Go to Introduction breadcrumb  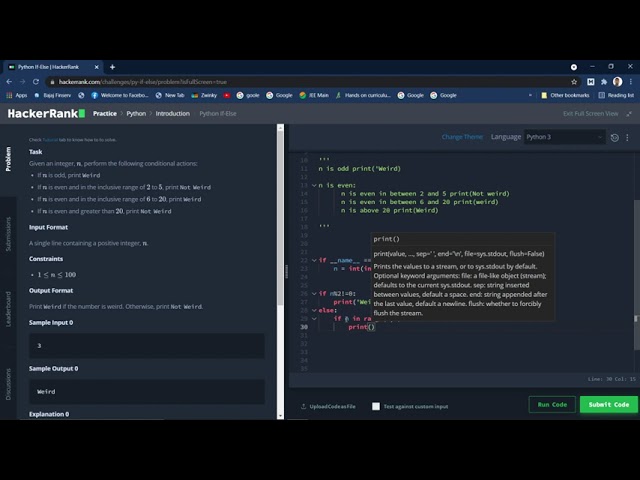[x=173, y=113]
